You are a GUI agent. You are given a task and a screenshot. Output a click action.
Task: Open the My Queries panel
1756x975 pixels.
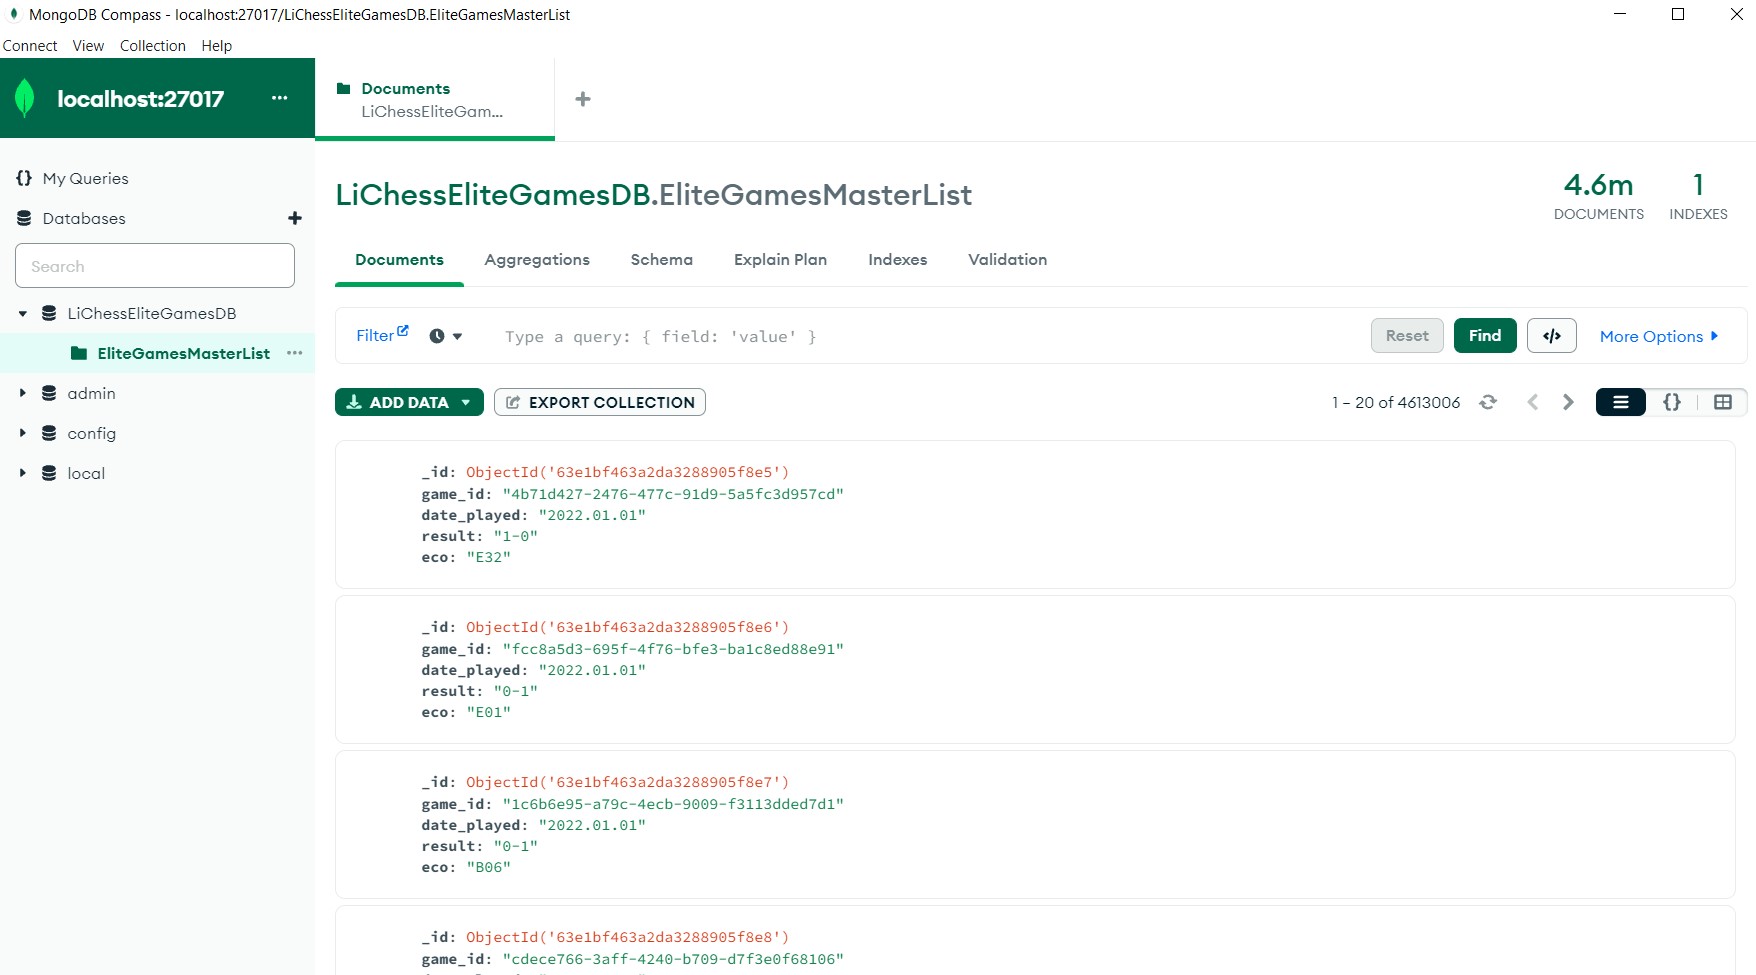[x=84, y=177]
